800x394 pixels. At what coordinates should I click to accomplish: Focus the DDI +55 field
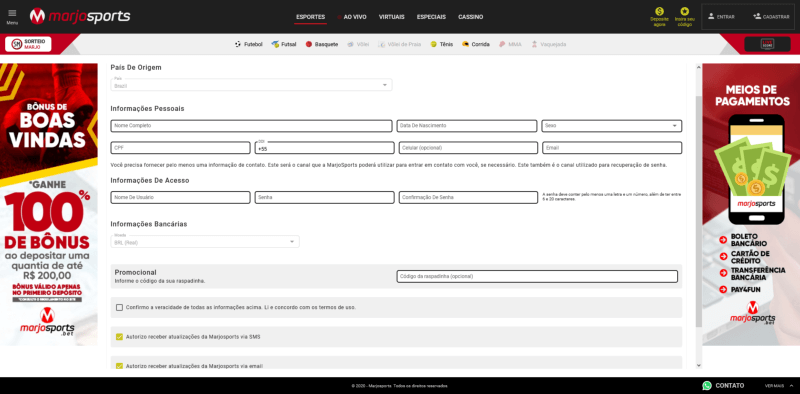324,148
